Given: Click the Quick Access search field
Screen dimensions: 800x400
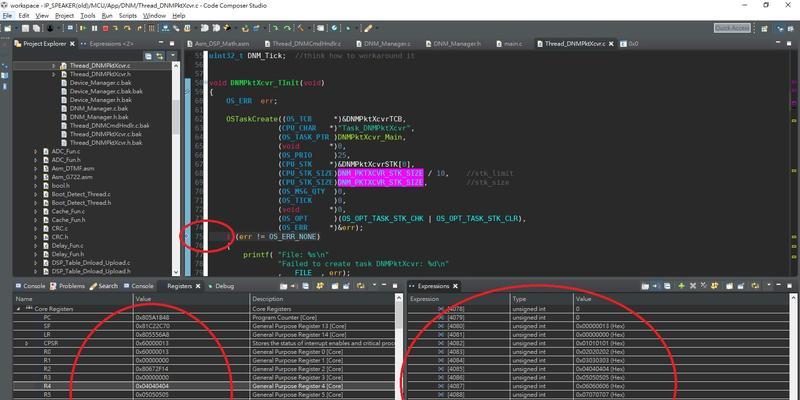Looking at the screenshot, I should [x=732, y=28].
